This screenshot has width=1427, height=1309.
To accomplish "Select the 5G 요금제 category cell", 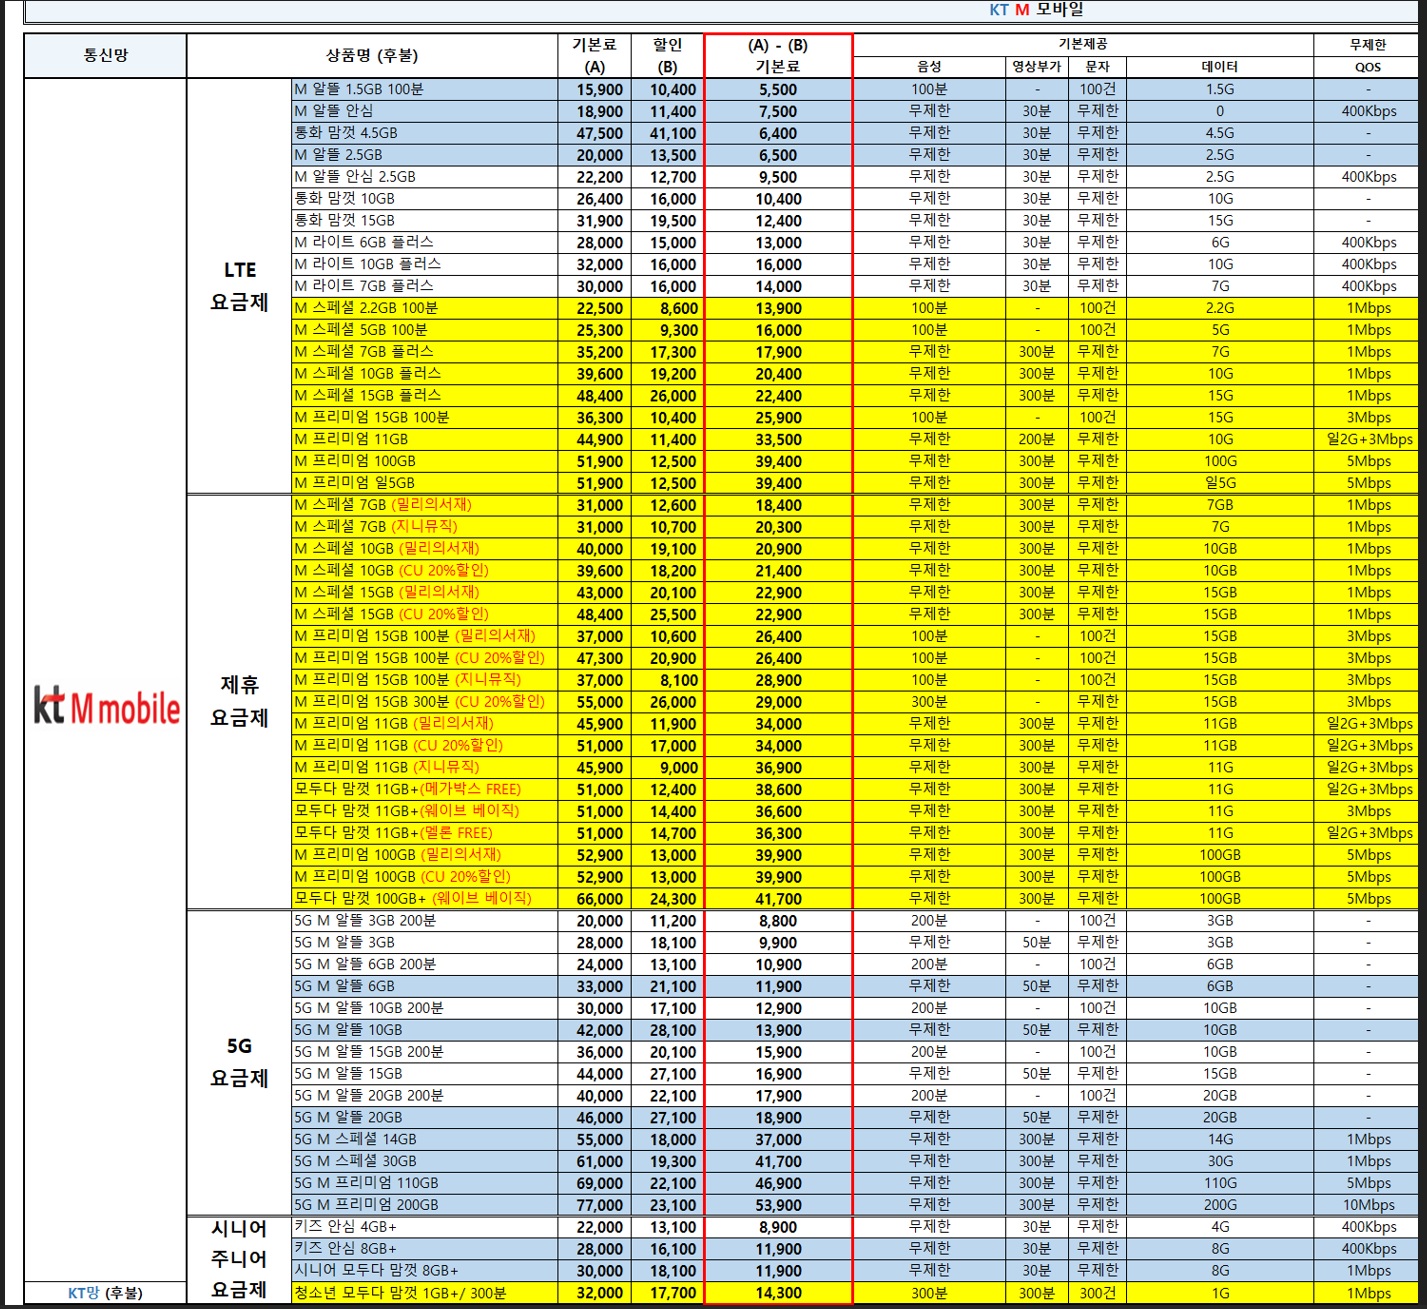I will 239,1062.
